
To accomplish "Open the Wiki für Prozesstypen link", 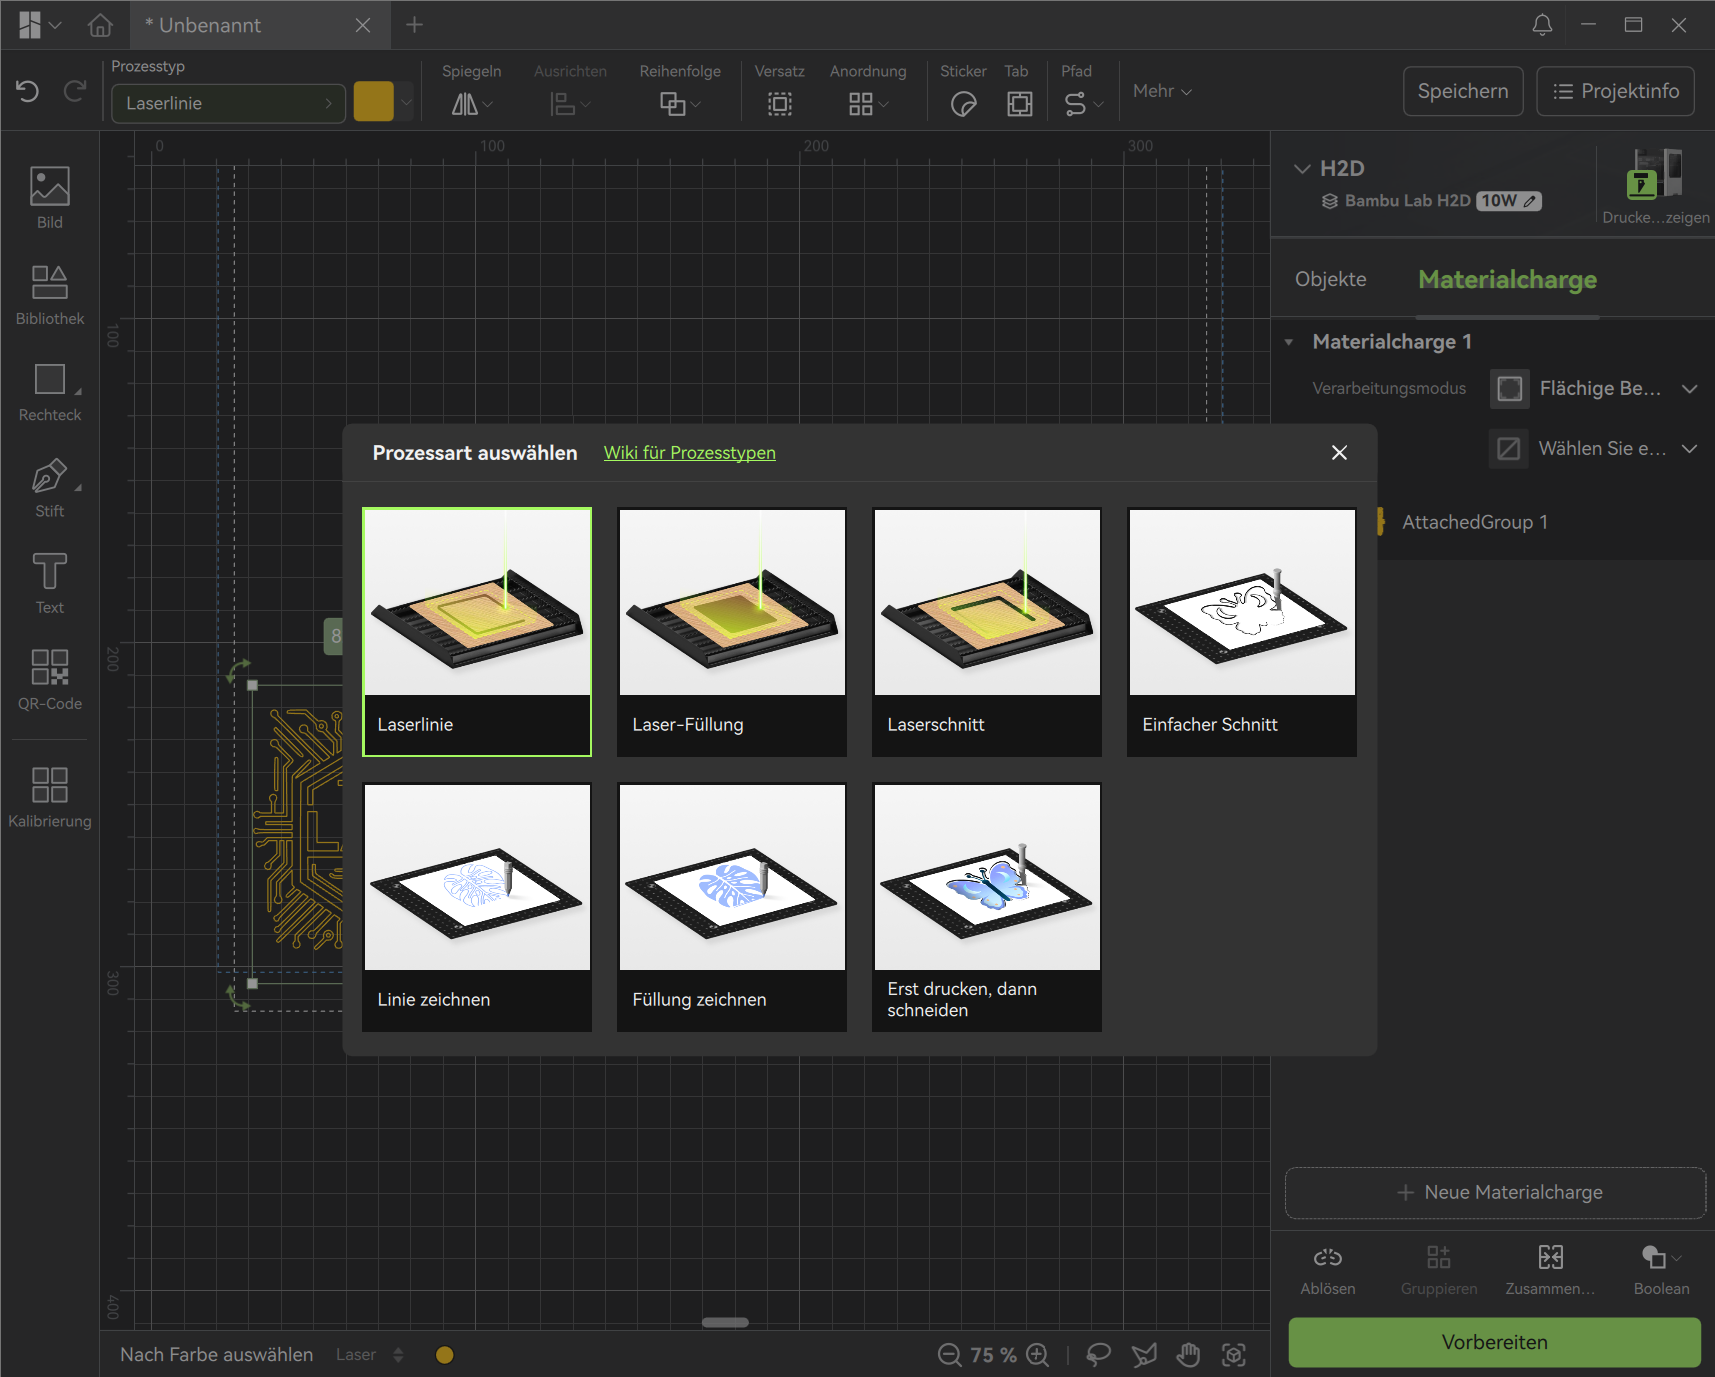I will [689, 453].
